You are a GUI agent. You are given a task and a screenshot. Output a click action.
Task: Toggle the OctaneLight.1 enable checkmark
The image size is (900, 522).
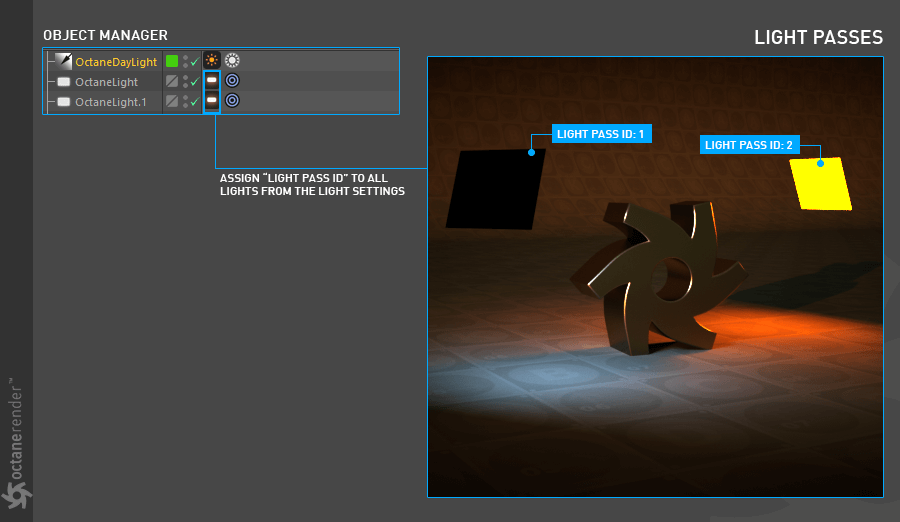[195, 102]
